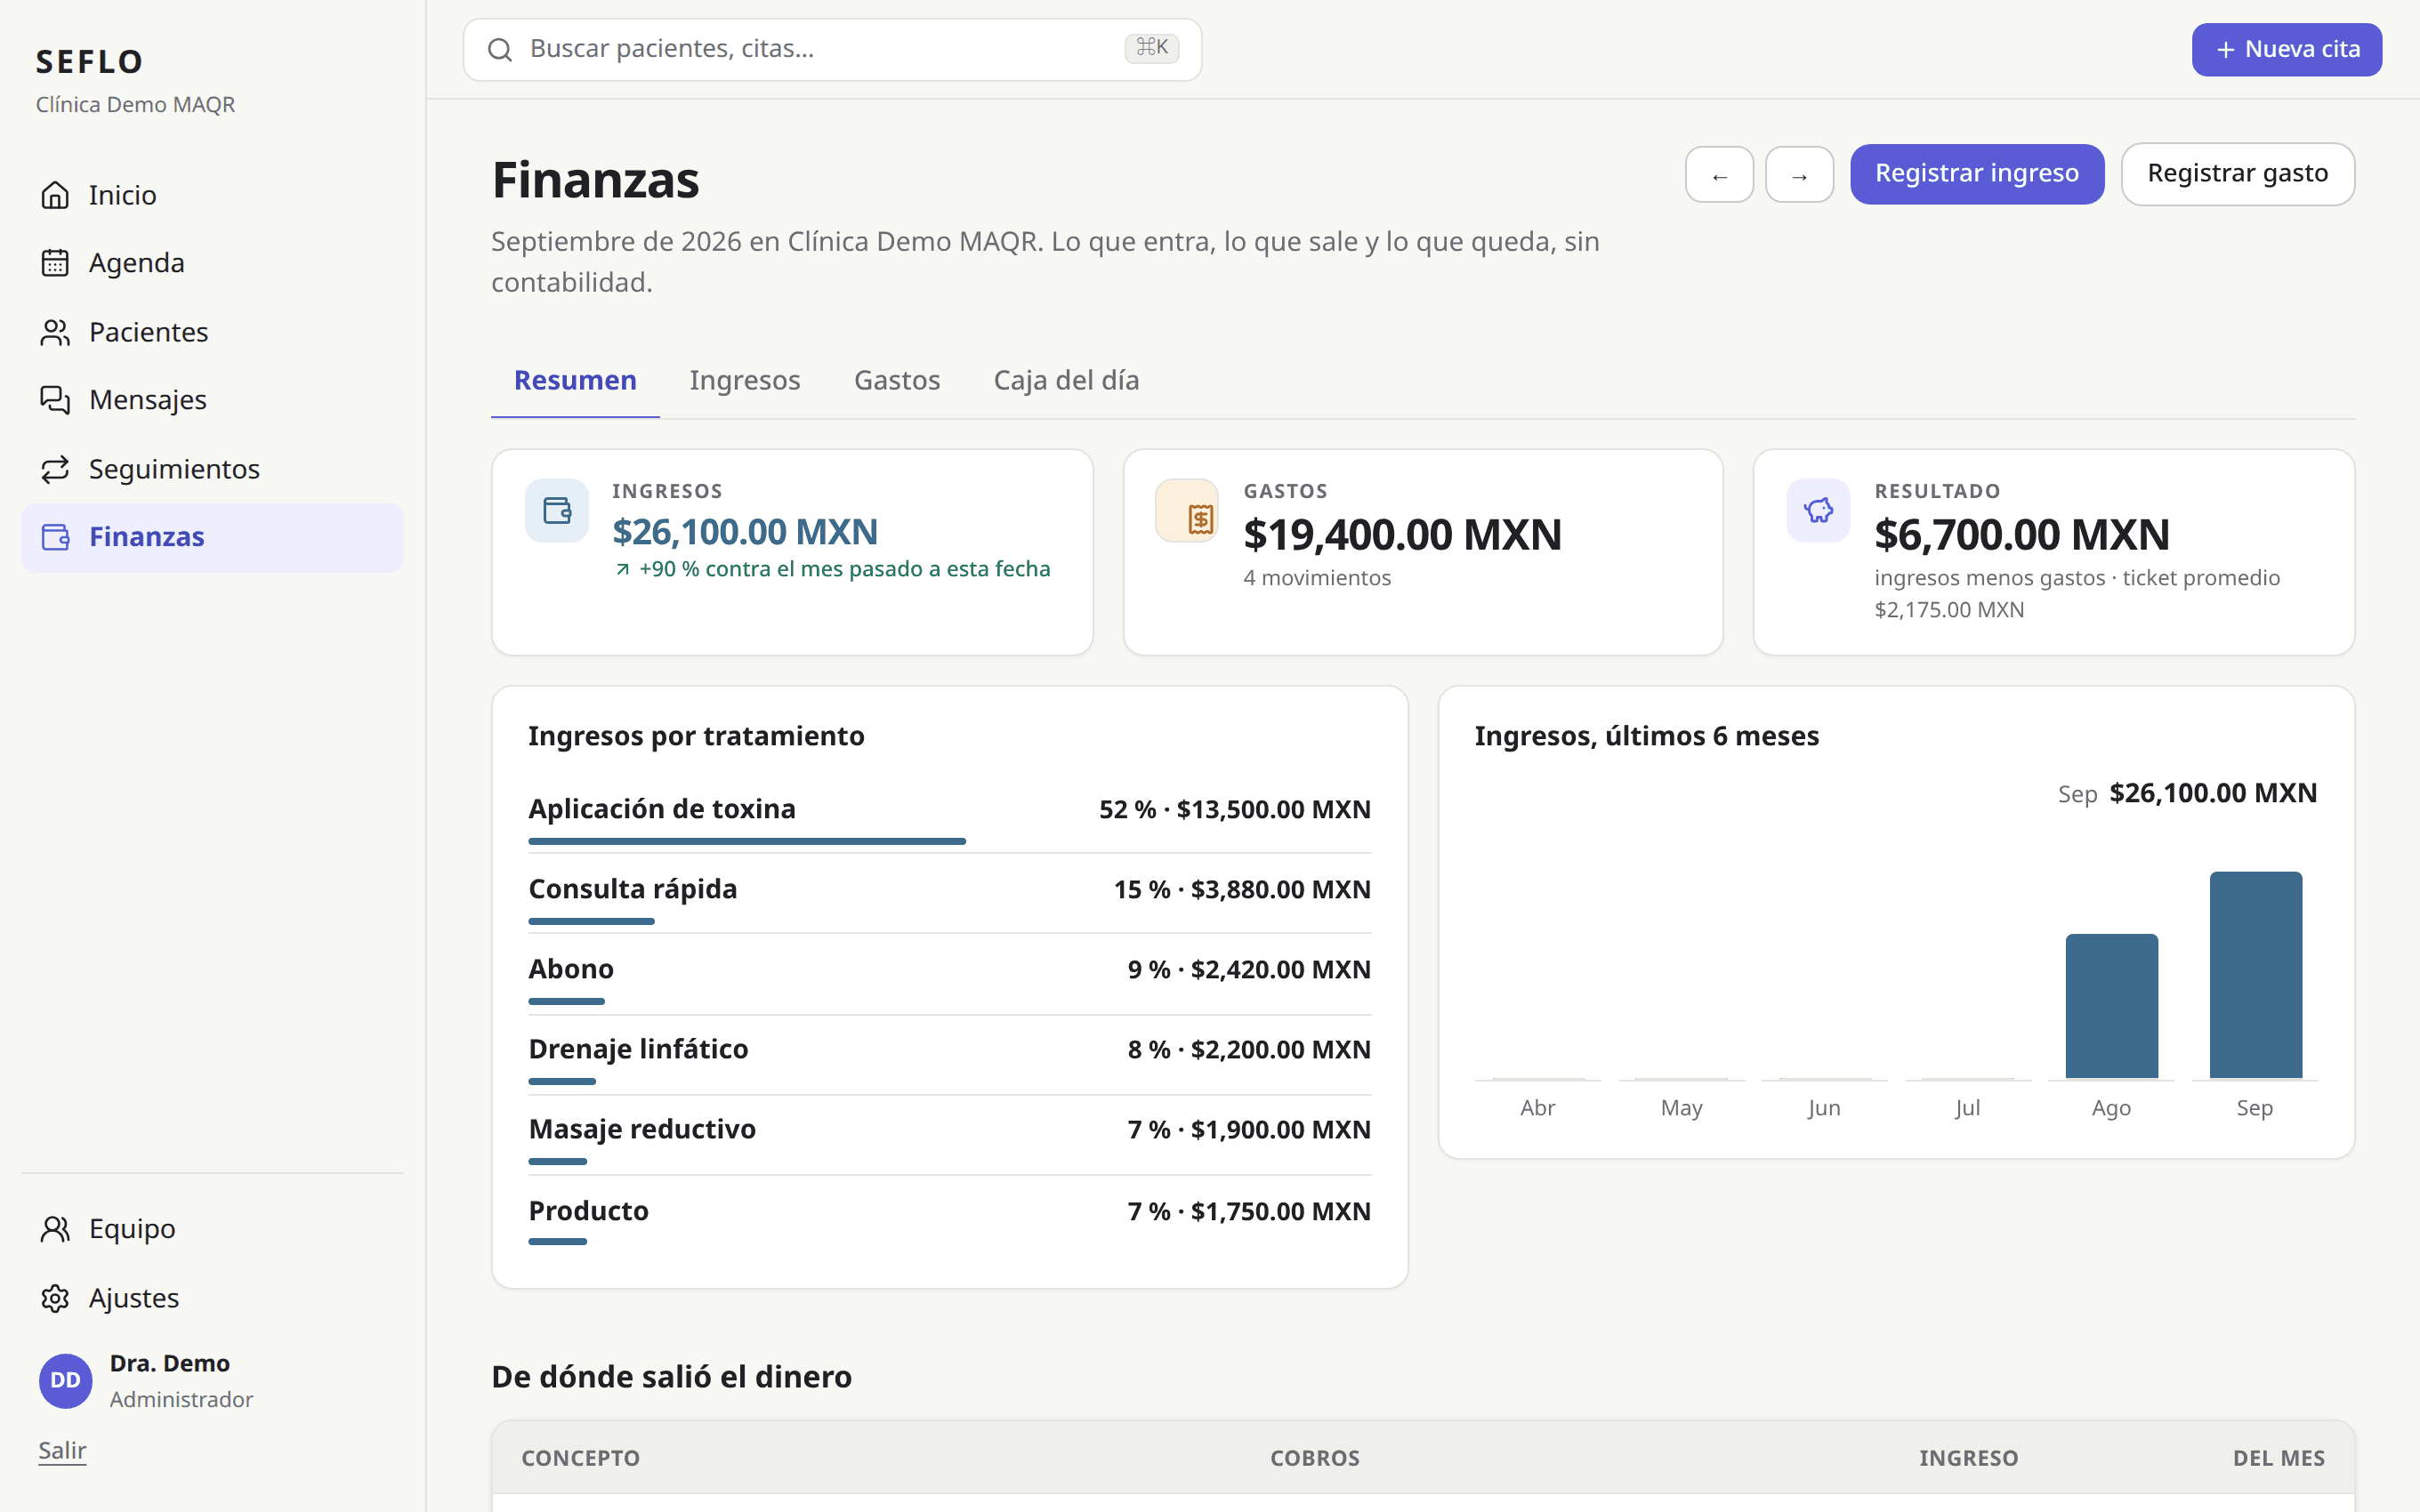Click the Agenda calendar icon
The image size is (2420, 1512).
tap(55, 263)
